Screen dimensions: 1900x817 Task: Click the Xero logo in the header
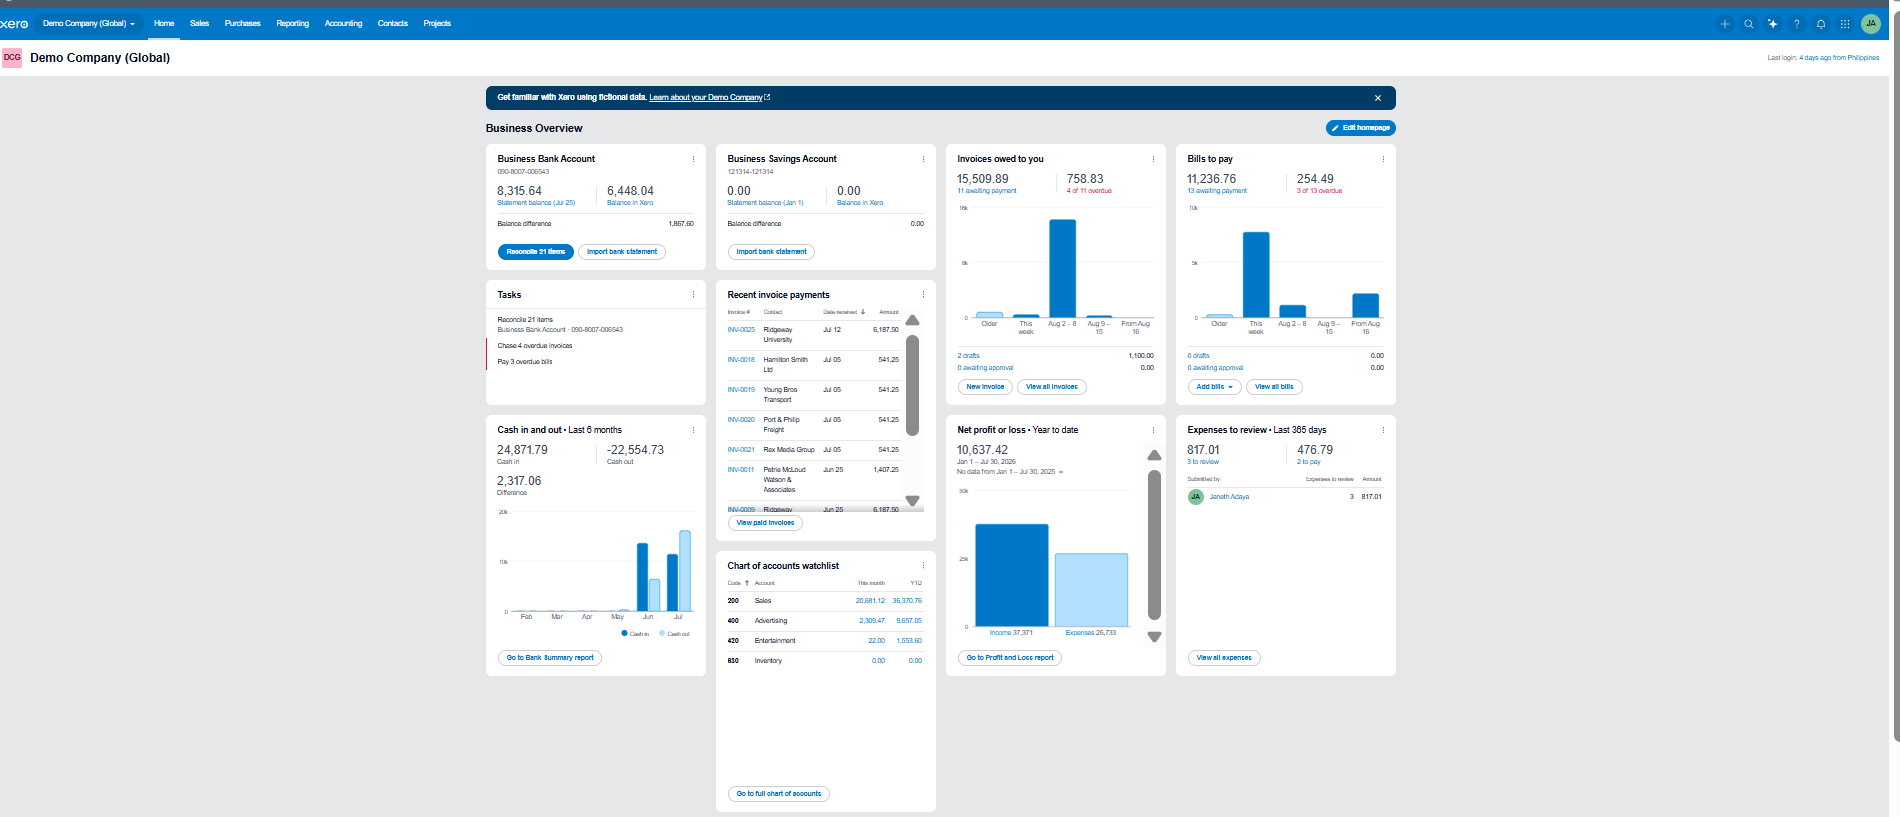coord(15,24)
